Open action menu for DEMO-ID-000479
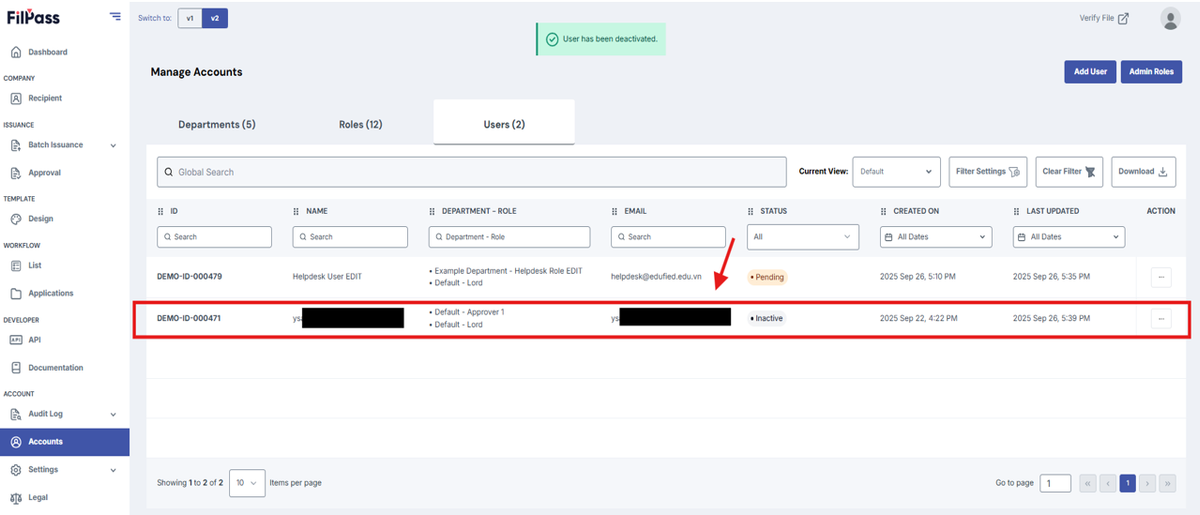The height and width of the screenshot is (515, 1200). pos(1161,277)
